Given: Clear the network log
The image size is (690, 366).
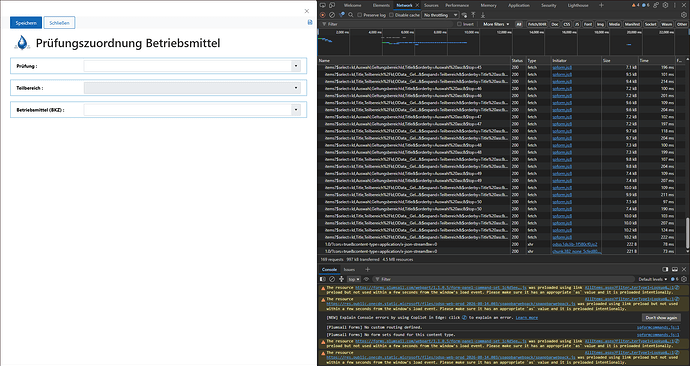Looking at the screenshot, I should coord(332,15).
